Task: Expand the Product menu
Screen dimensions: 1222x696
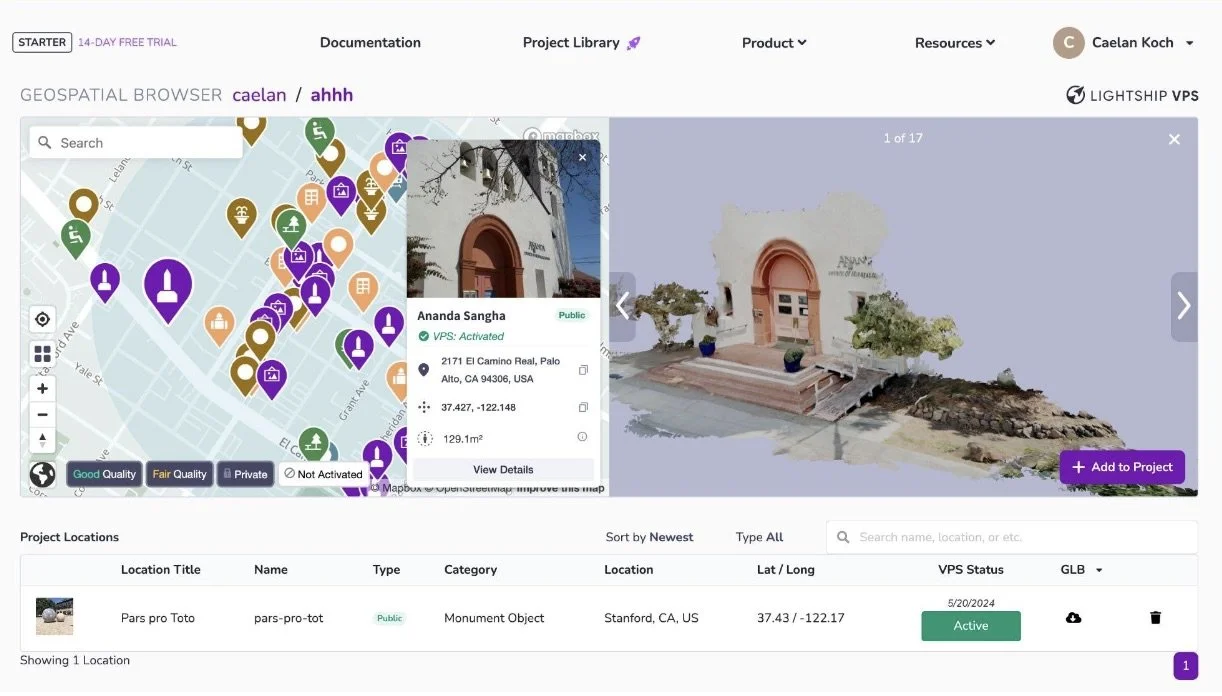Action: [774, 43]
